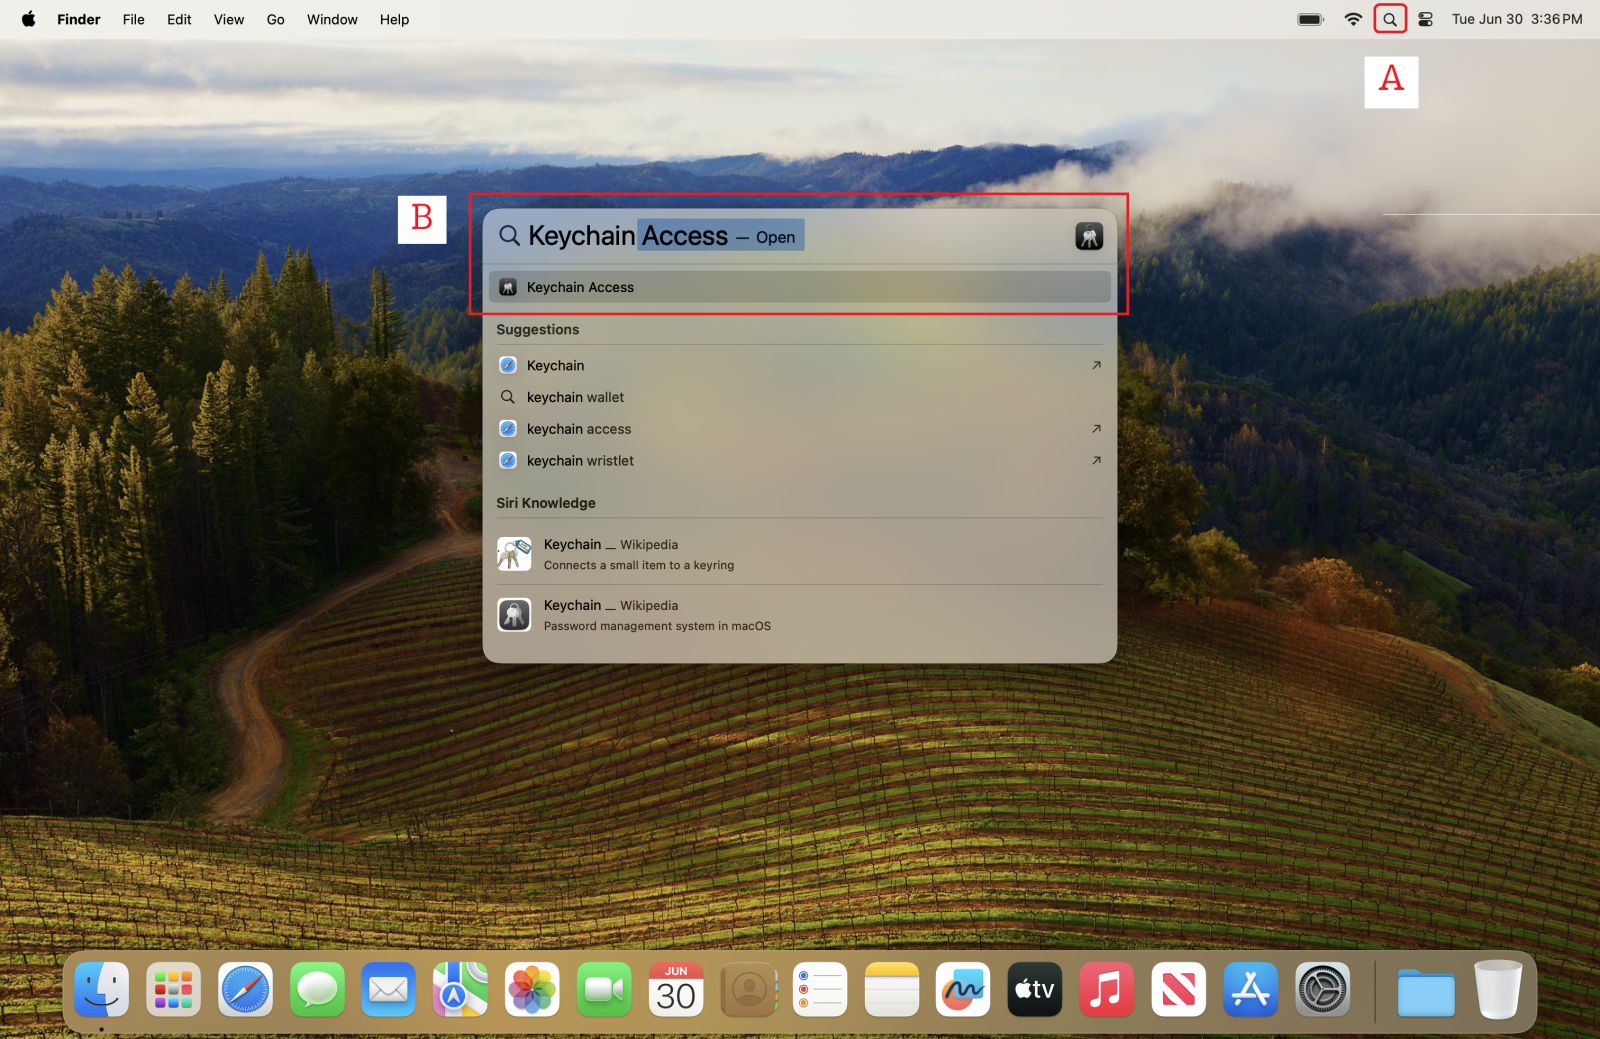
Task: Open Keychain Wikipedia password management result
Action: pyautogui.click(x=800, y=615)
